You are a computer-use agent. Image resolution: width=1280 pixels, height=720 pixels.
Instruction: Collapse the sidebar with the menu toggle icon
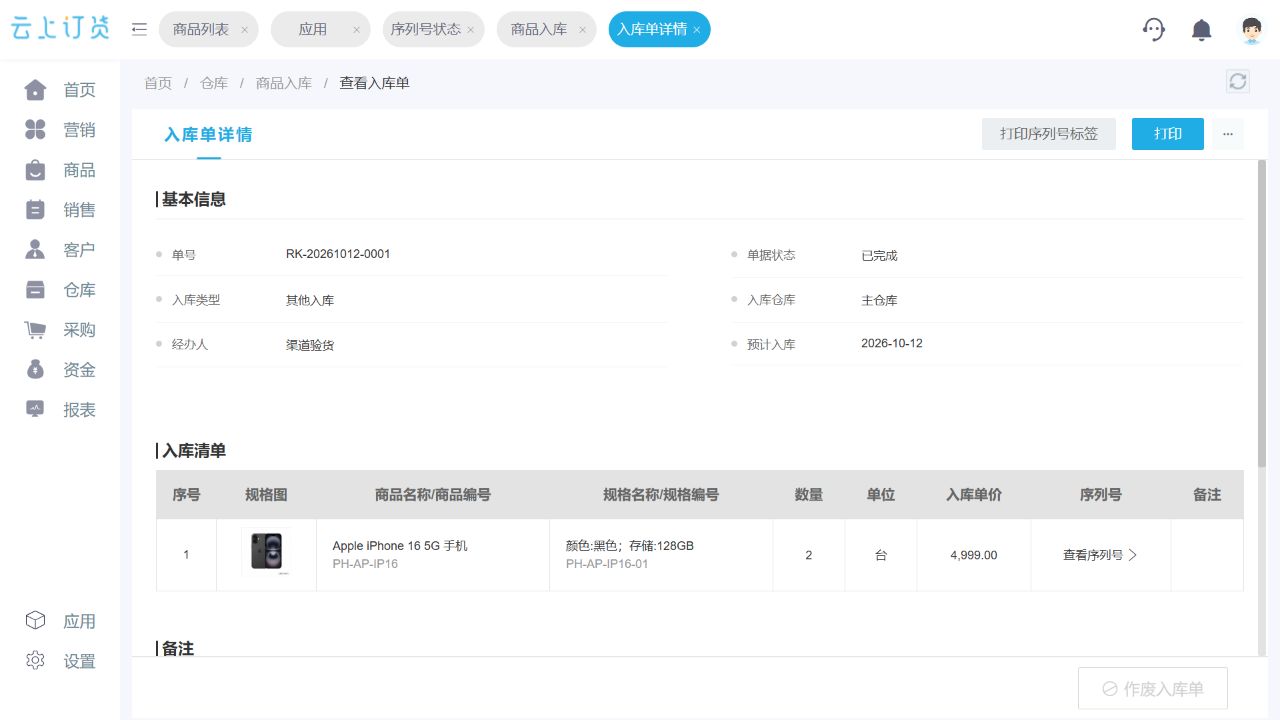pos(139,29)
